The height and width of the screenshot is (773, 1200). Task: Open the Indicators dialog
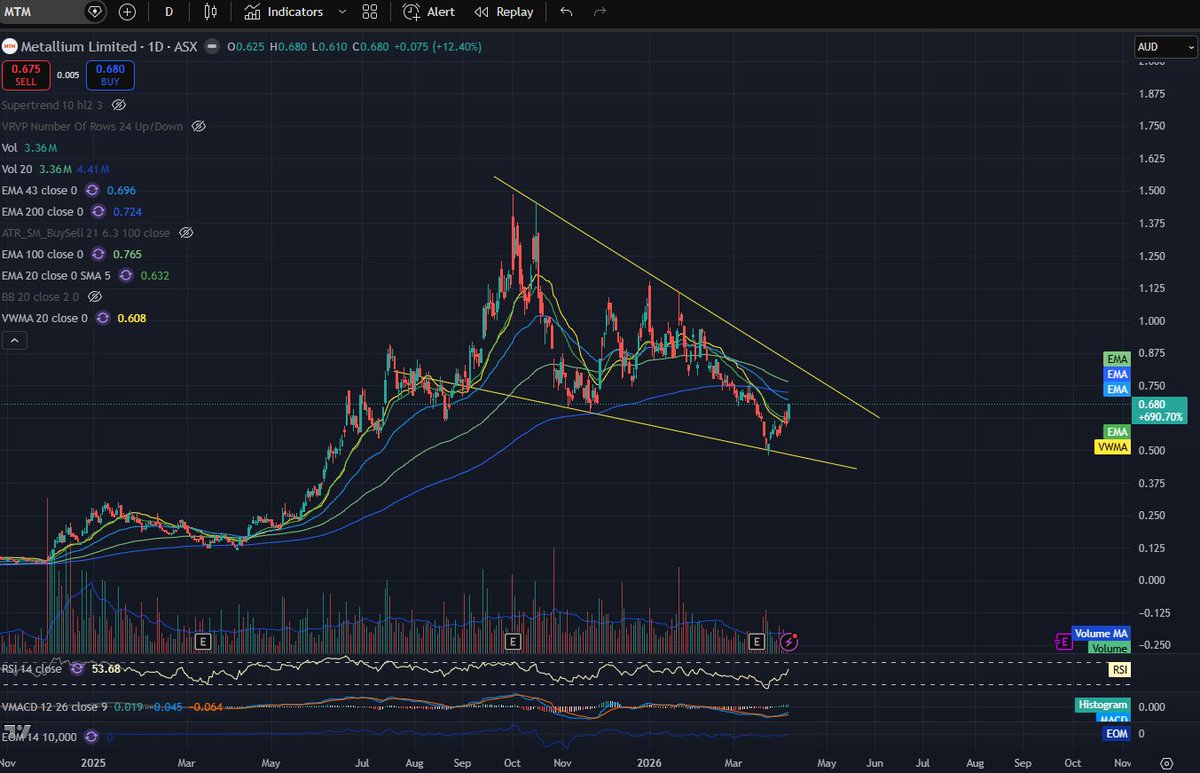[x=284, y=12]
